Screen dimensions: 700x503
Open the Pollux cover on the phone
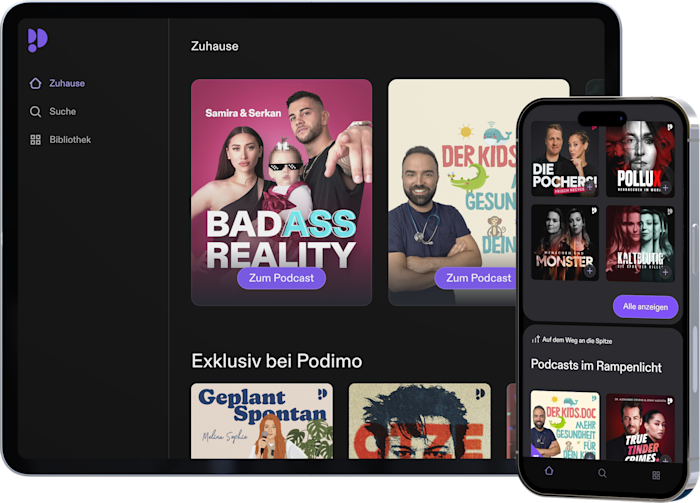tap(640, 158)
